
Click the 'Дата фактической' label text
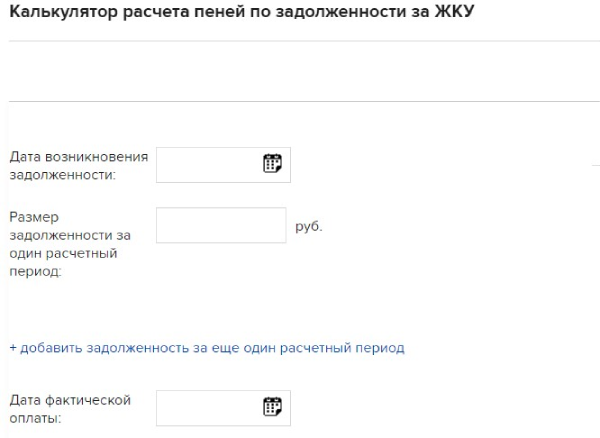(70, 400)
